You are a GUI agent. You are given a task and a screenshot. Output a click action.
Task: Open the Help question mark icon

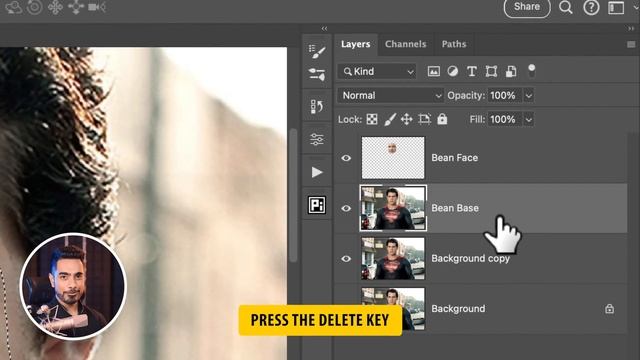tap(591, 7)
